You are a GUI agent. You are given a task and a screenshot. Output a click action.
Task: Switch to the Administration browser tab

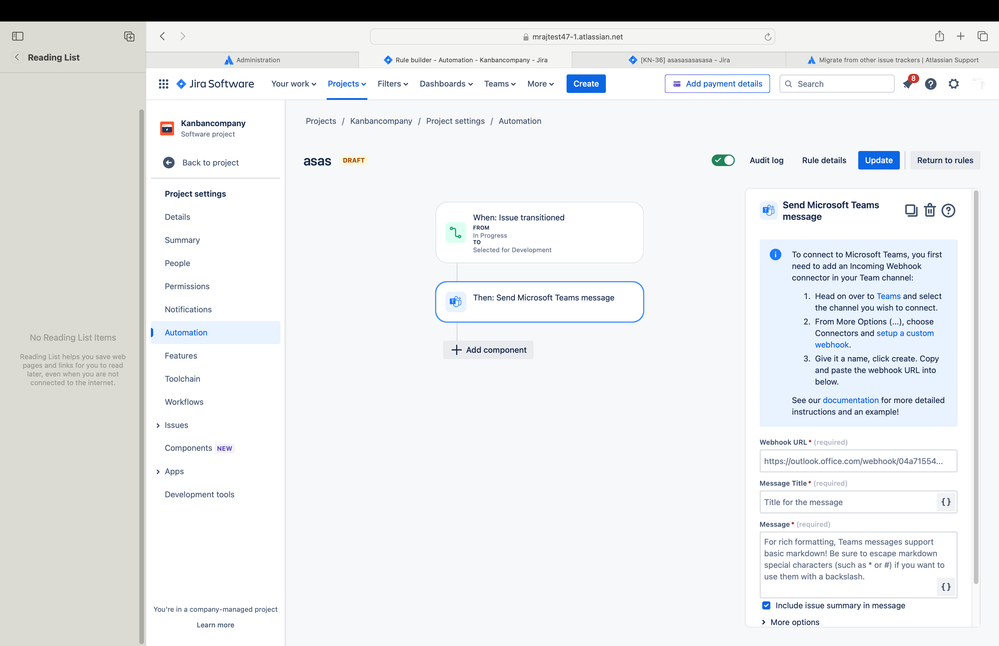pyautogui.click(x=252, y=60)
